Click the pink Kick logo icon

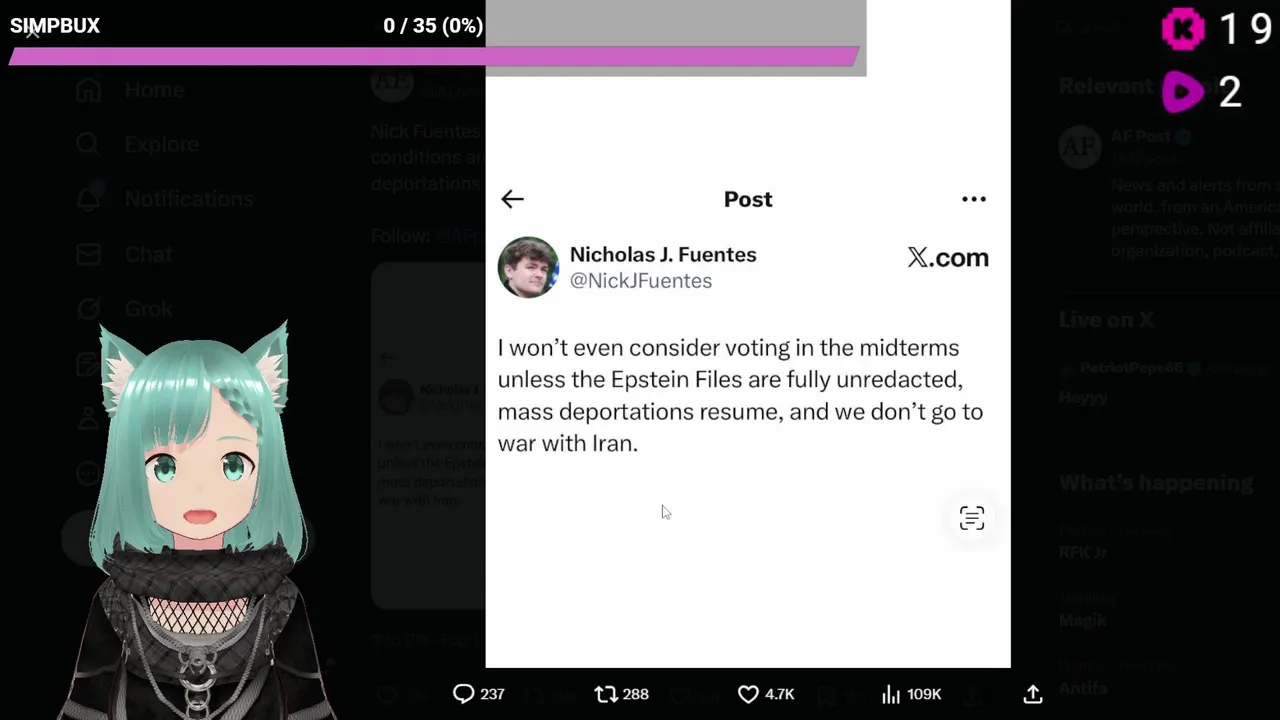(x=1183, y=29)
